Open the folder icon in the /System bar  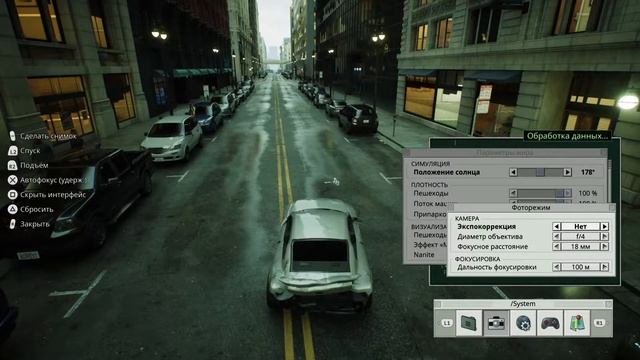(469, 323)
